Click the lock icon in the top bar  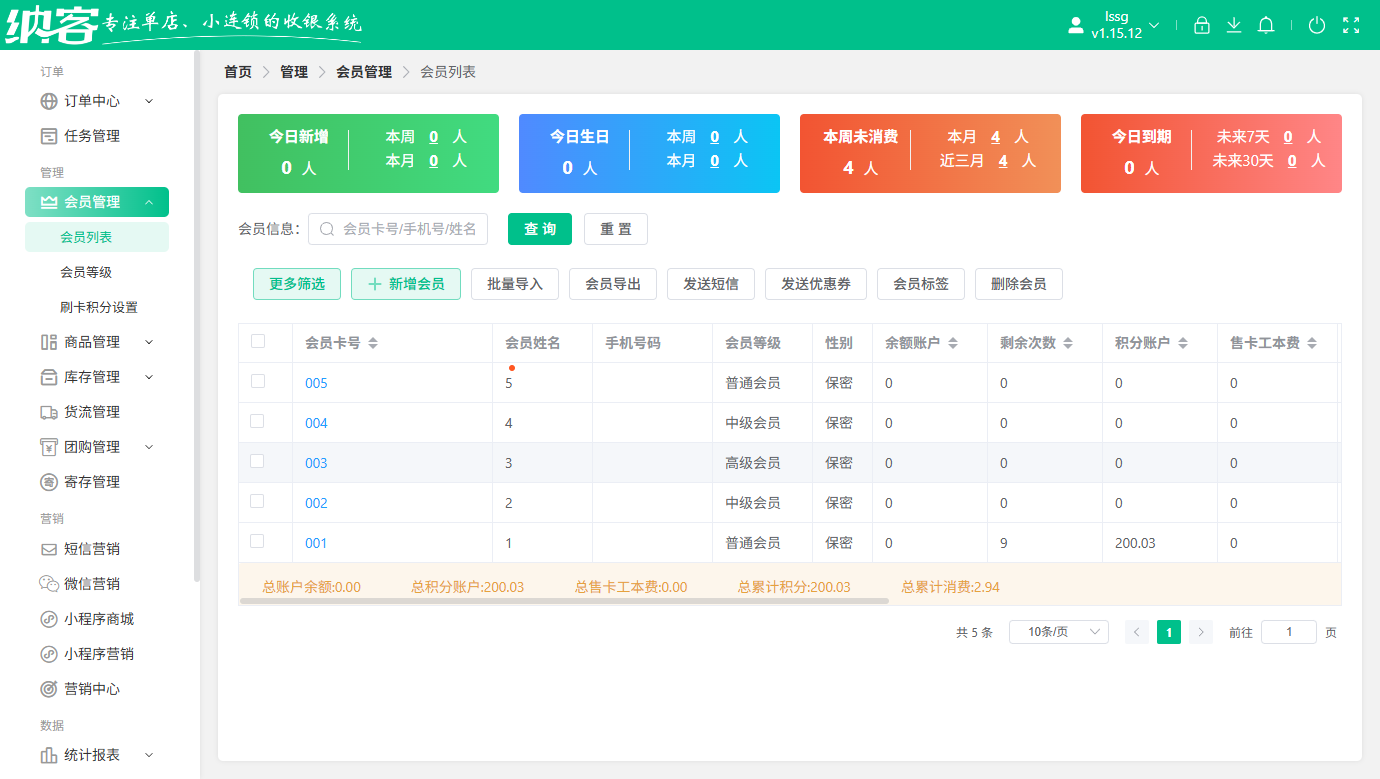(x=1201, y=25)
